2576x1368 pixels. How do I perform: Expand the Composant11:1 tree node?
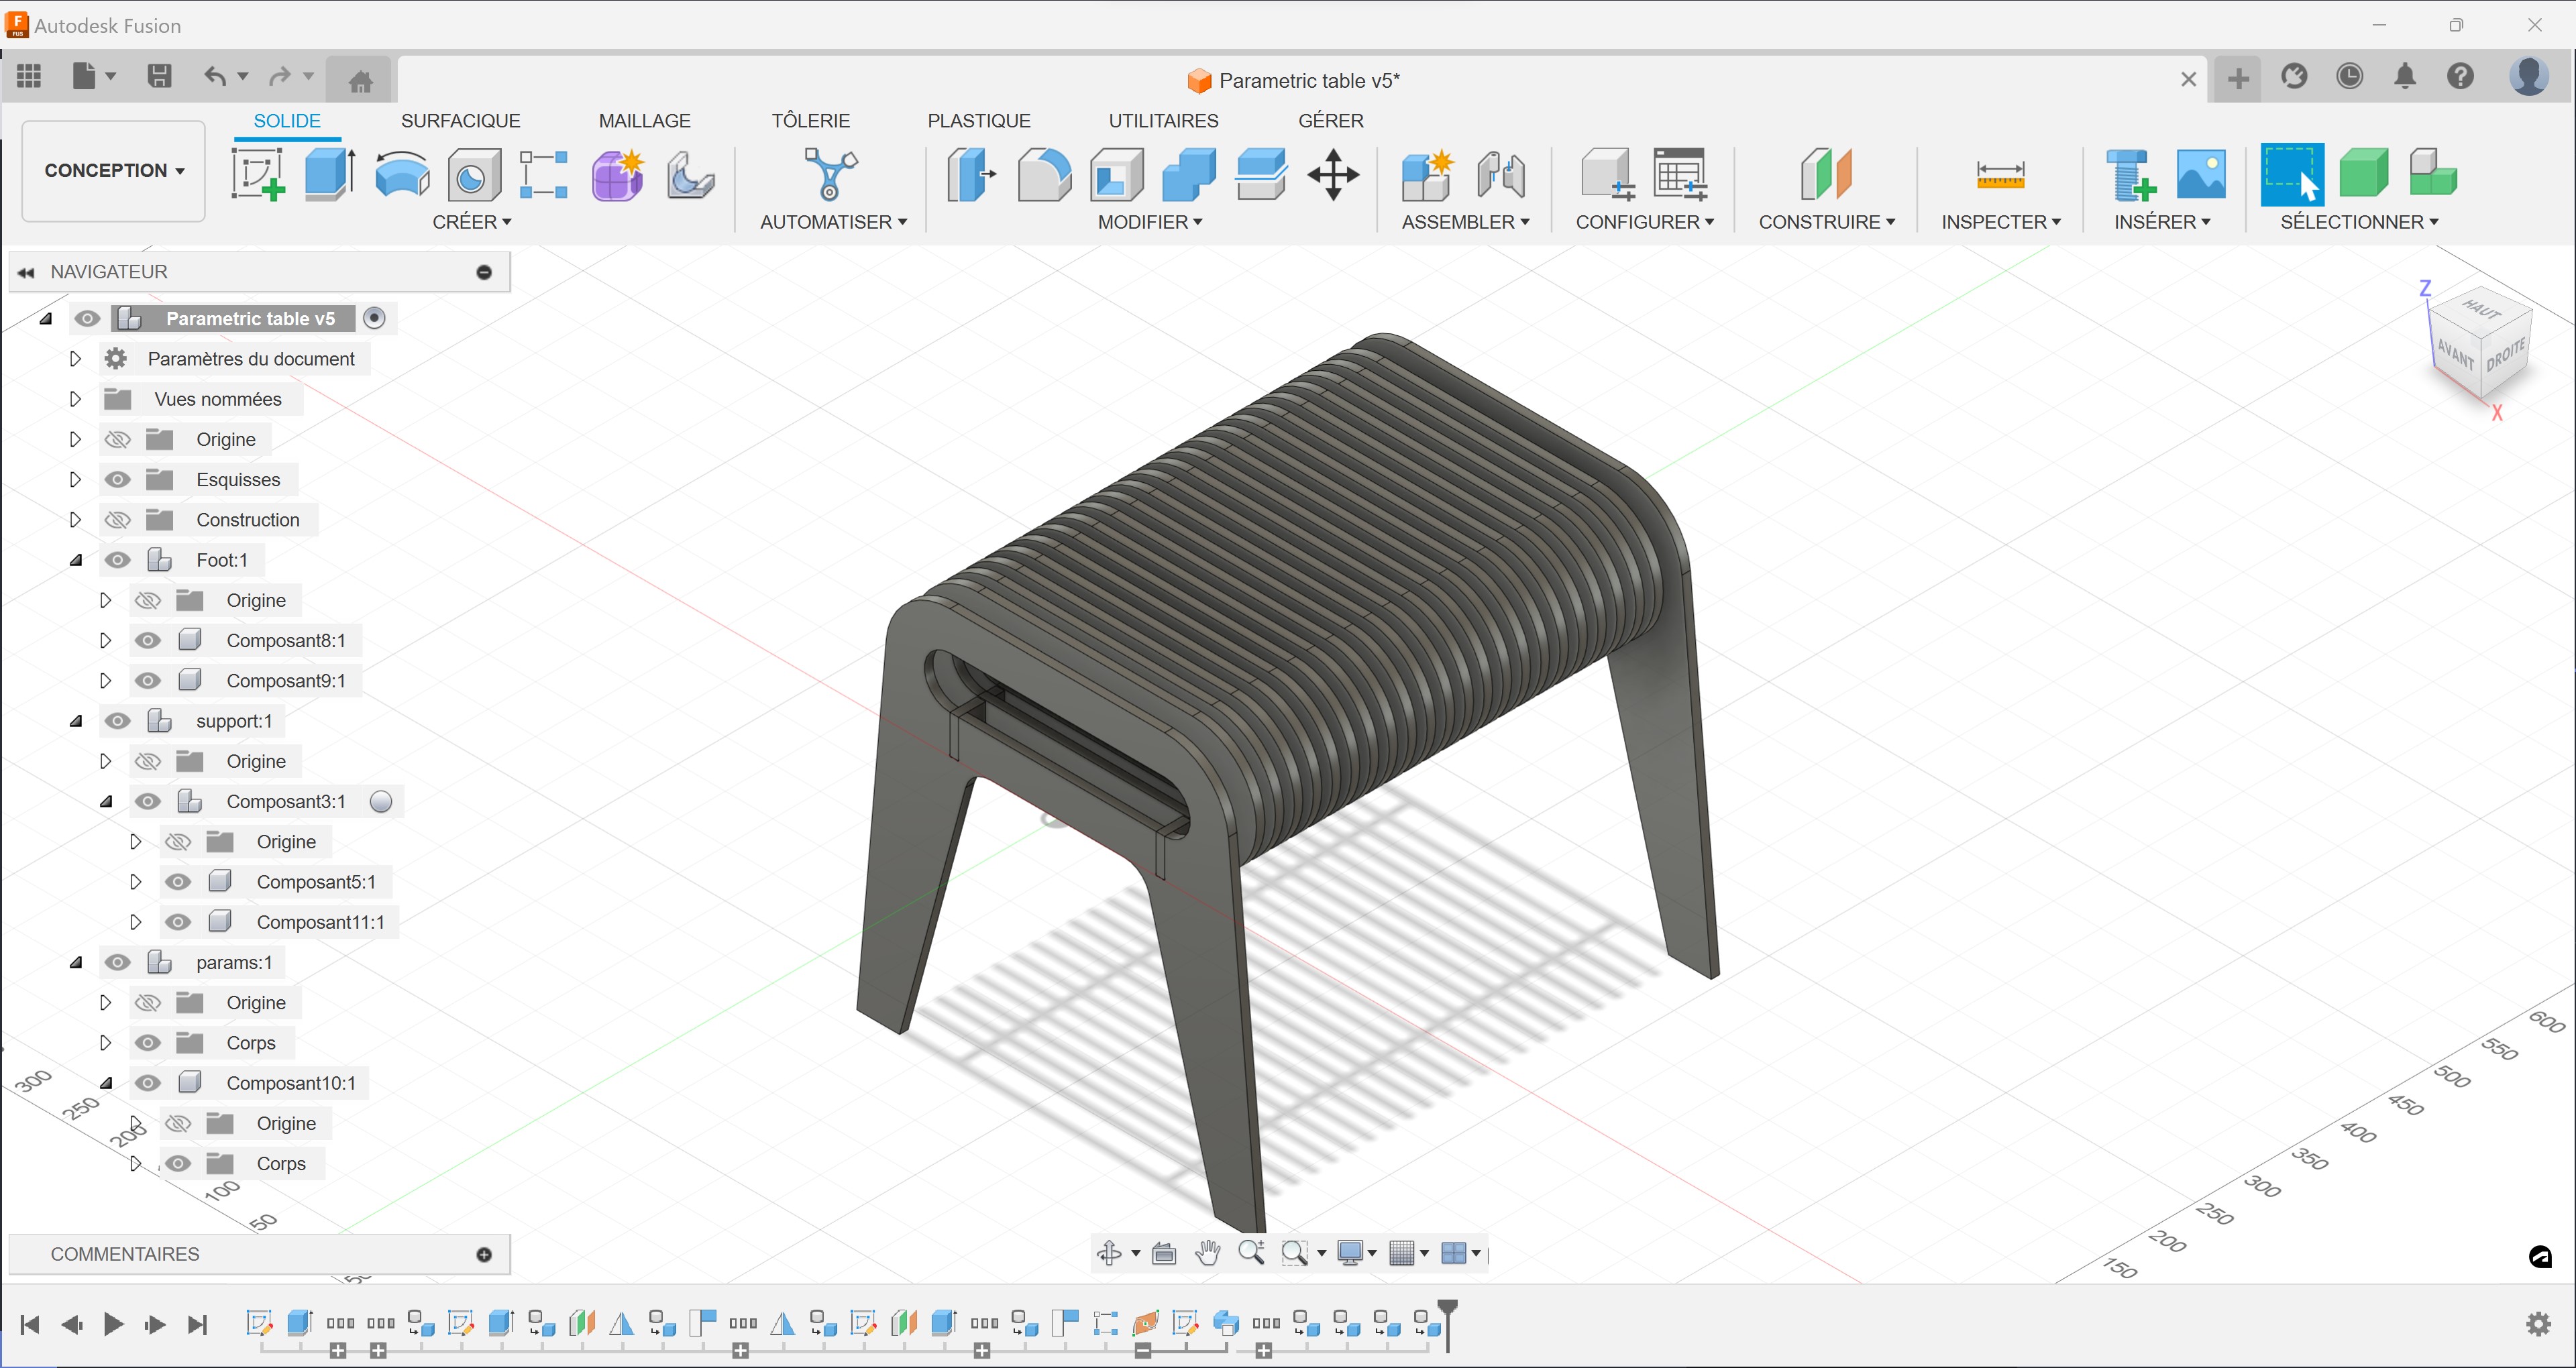click(135, 922)
